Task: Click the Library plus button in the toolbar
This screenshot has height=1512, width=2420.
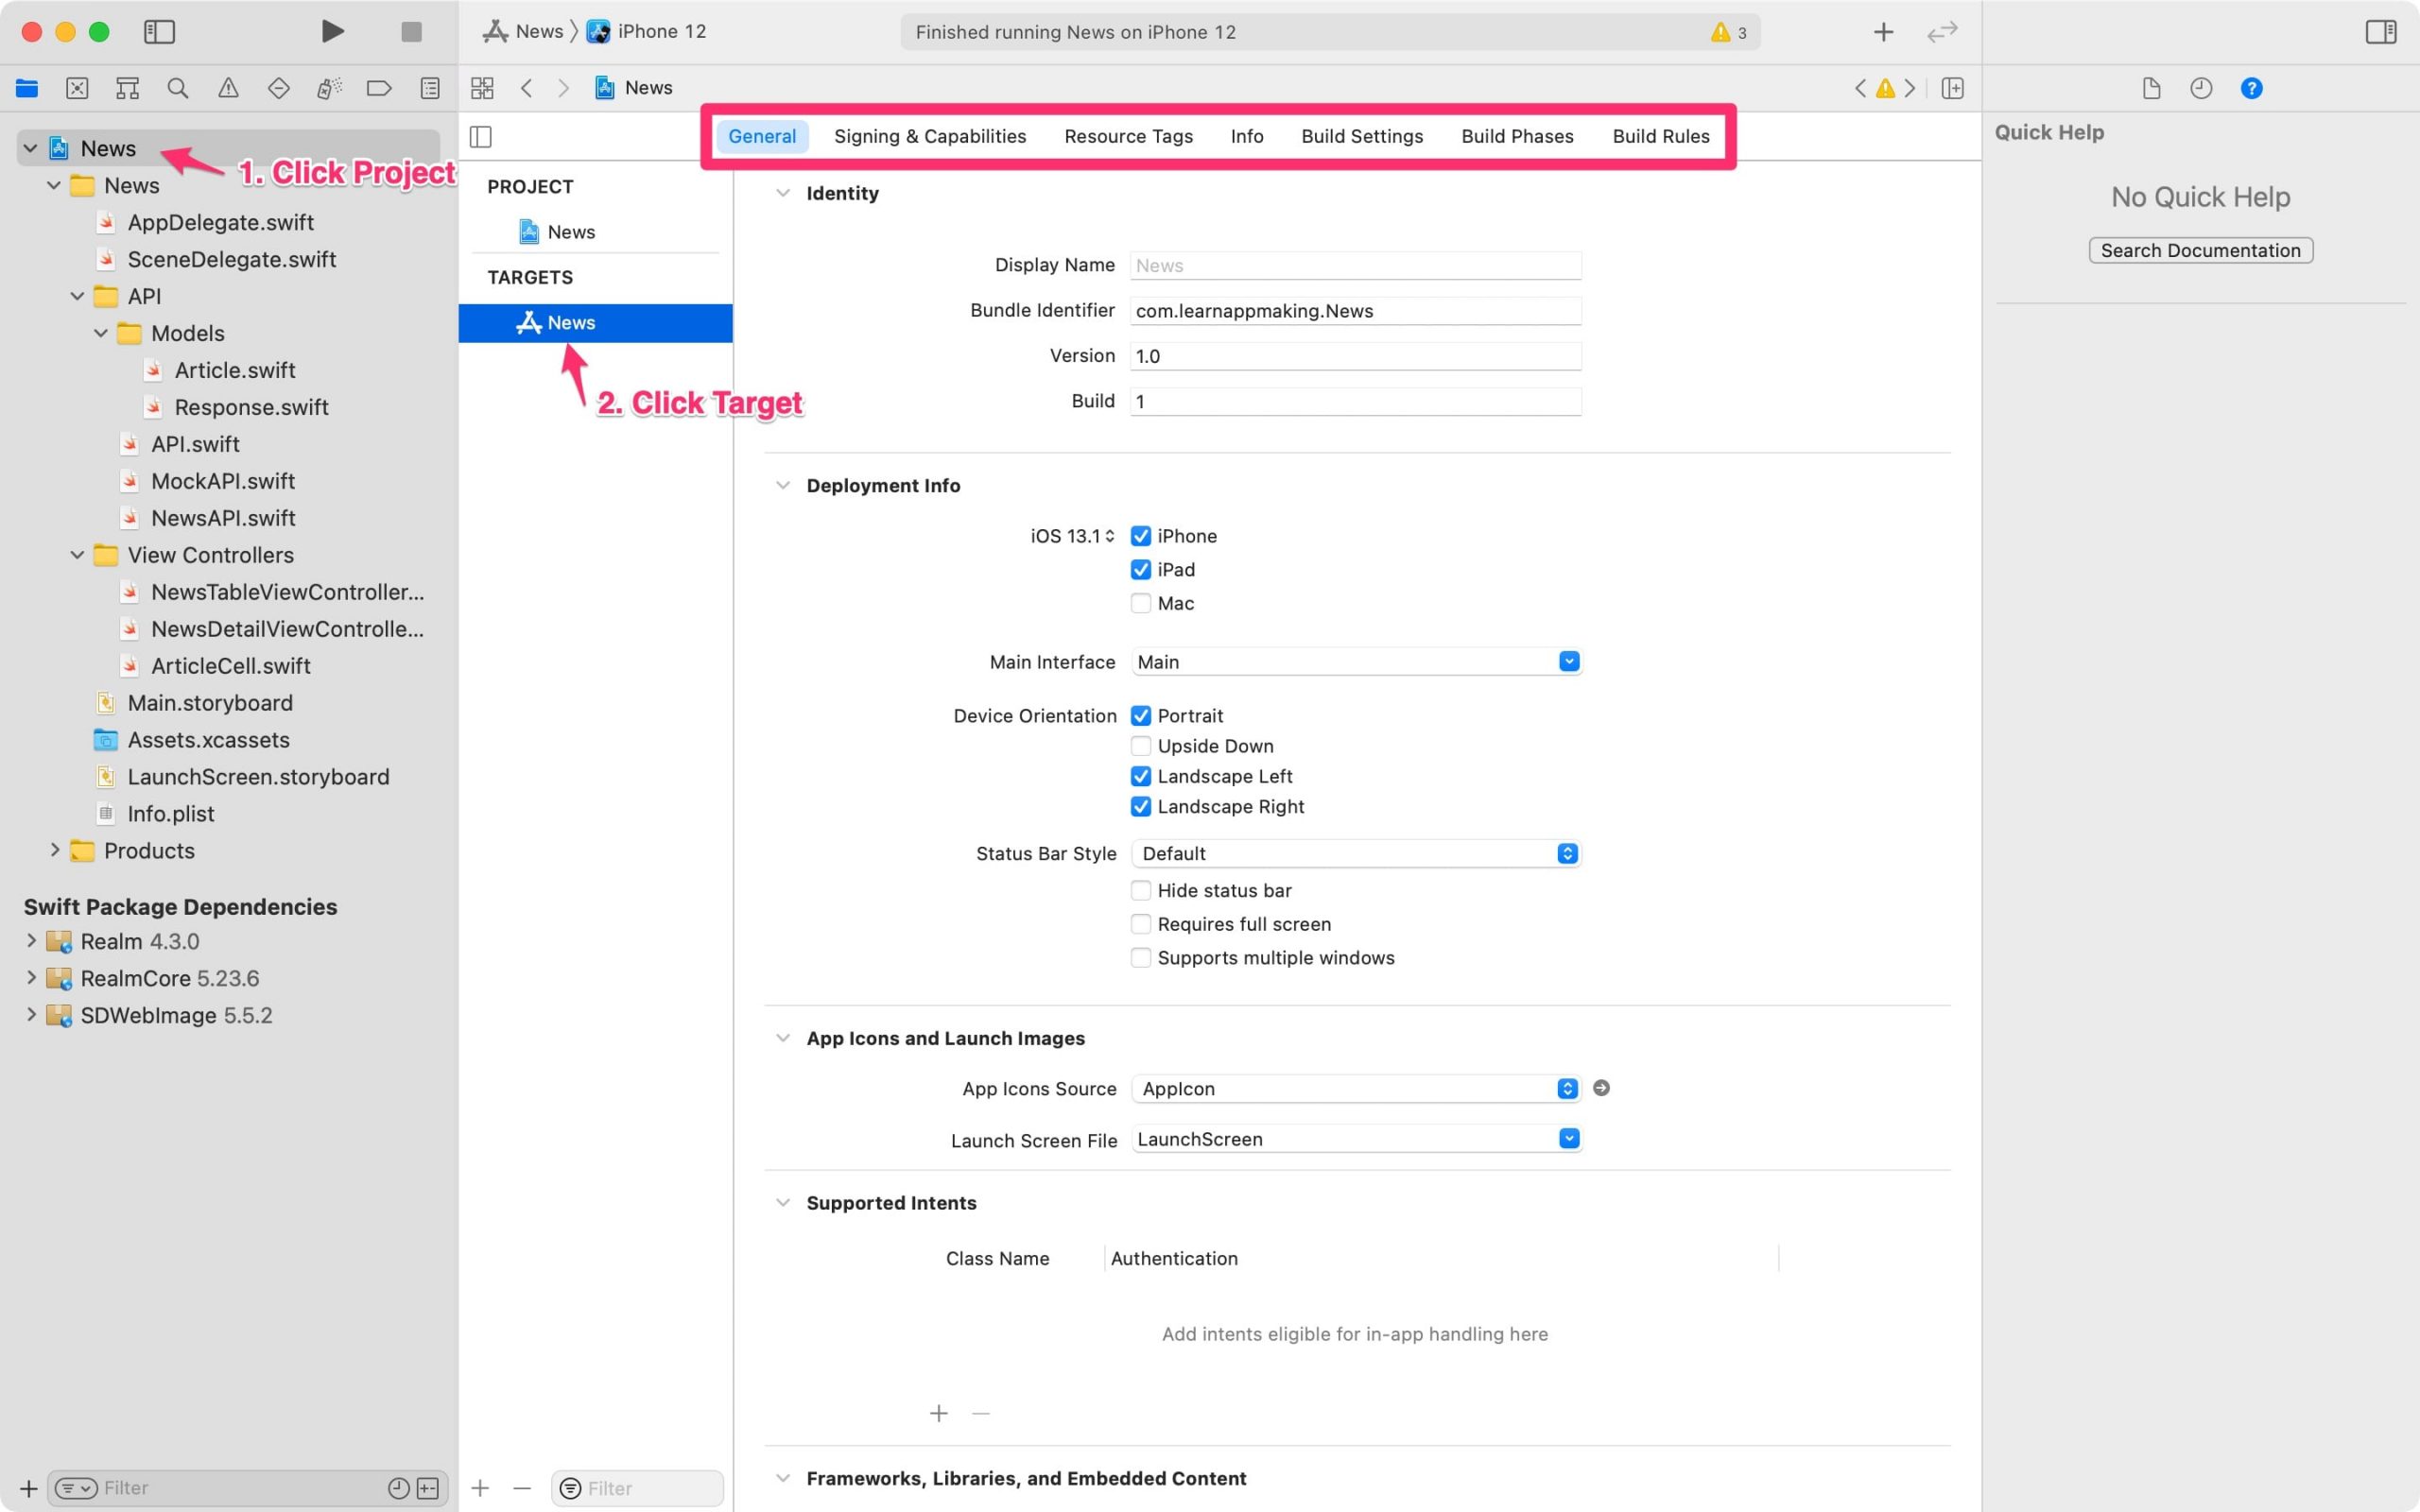Action: 1883,32
